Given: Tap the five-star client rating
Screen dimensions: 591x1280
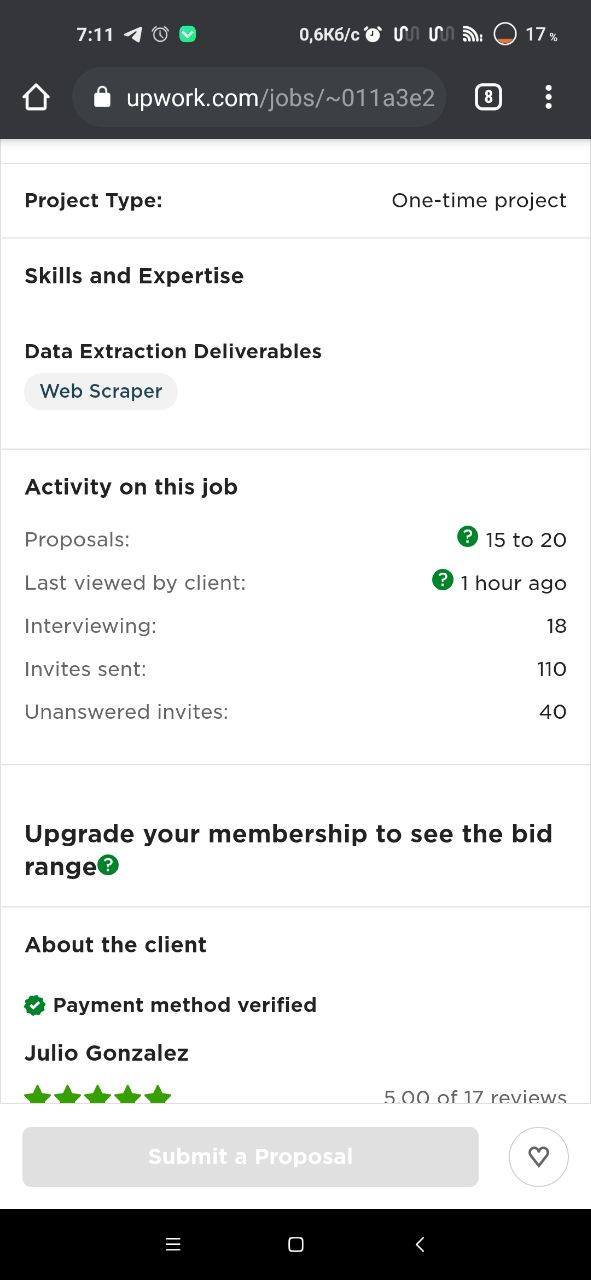Looking at the screenshot, I should [x=98, y=1095].
